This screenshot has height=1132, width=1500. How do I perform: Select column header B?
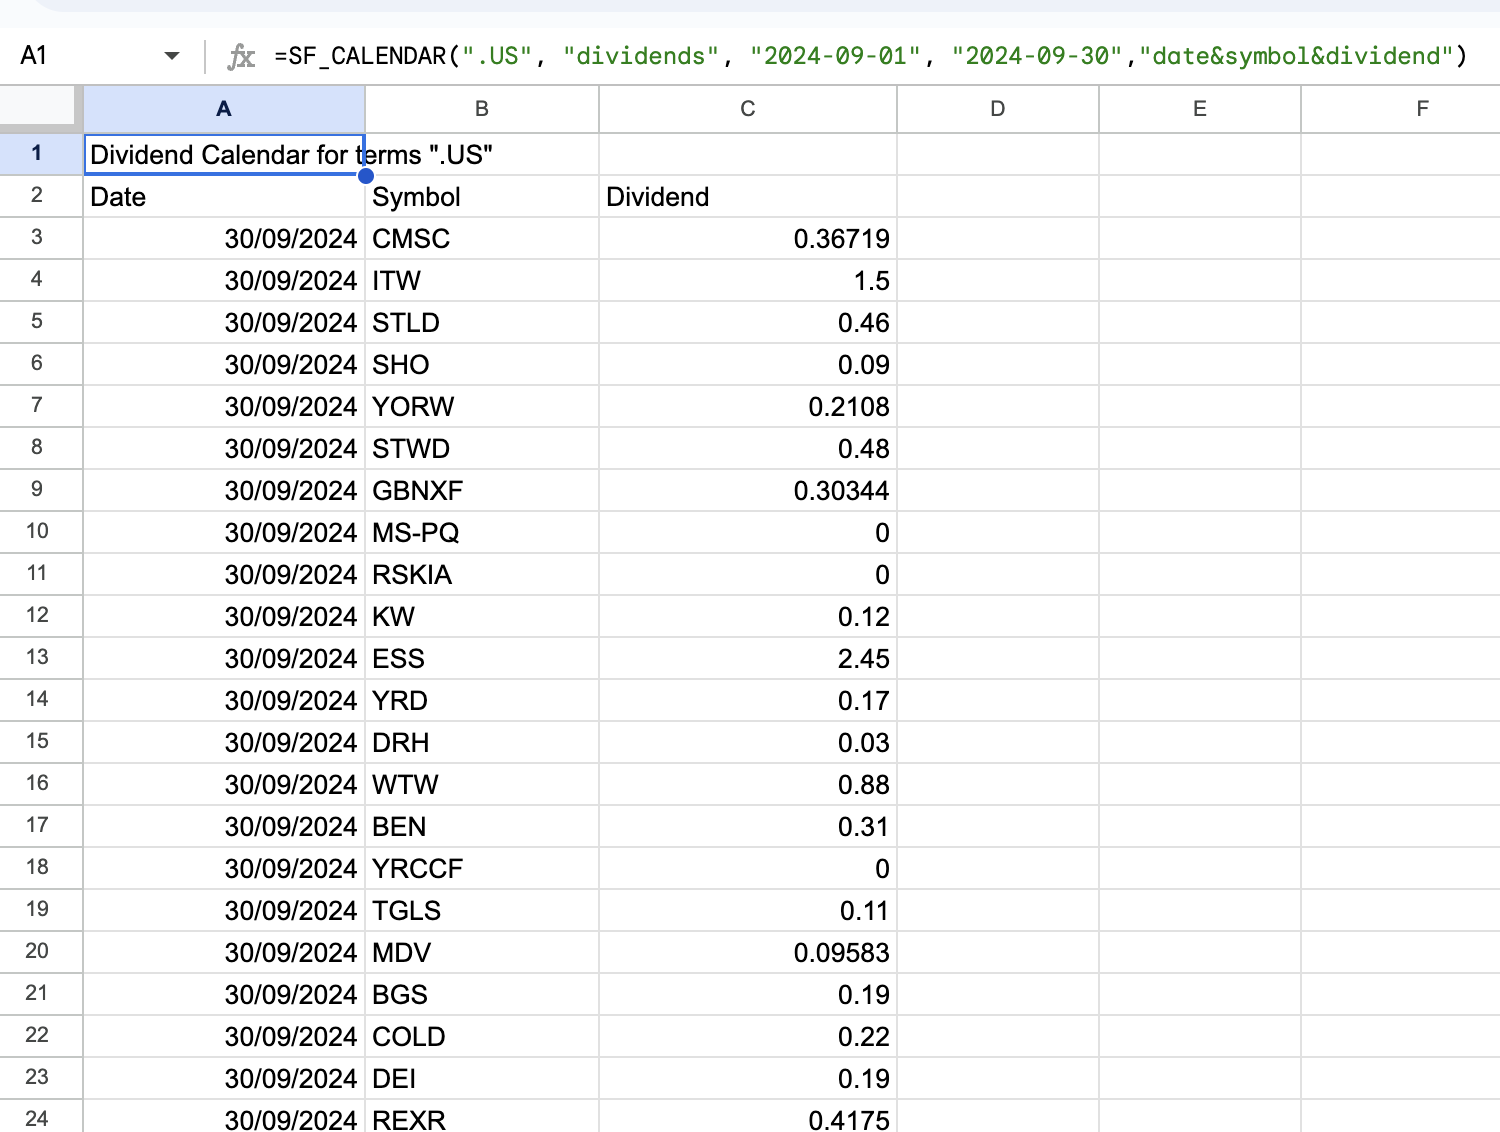tap(481, 109)
